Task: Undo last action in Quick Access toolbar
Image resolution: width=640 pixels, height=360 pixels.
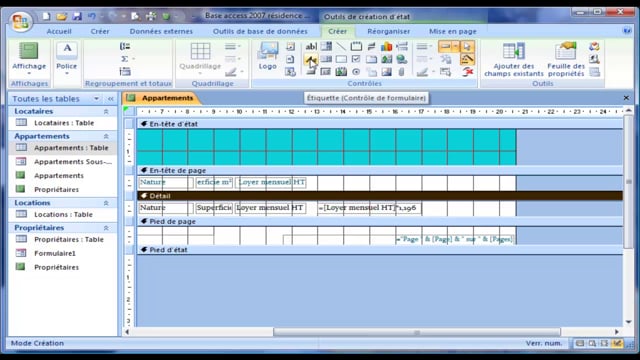Action: 91,16
